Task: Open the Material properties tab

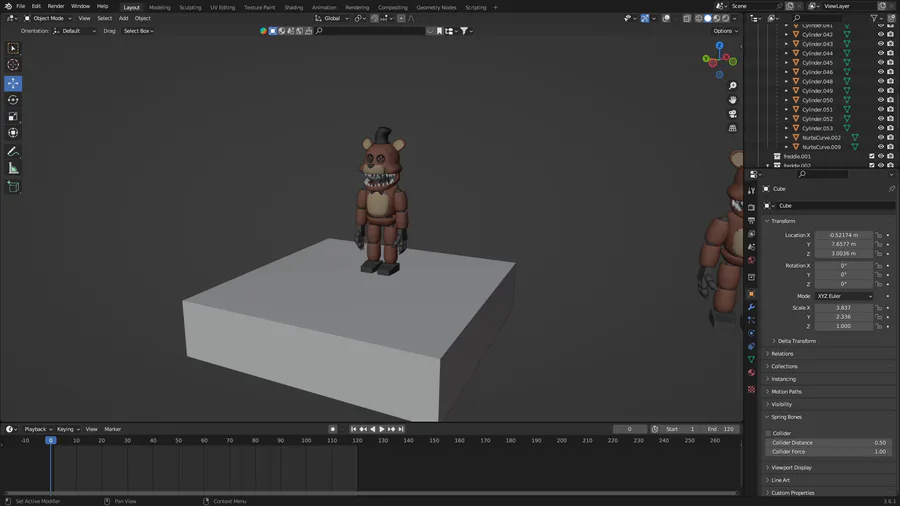Action: [751, 373]
